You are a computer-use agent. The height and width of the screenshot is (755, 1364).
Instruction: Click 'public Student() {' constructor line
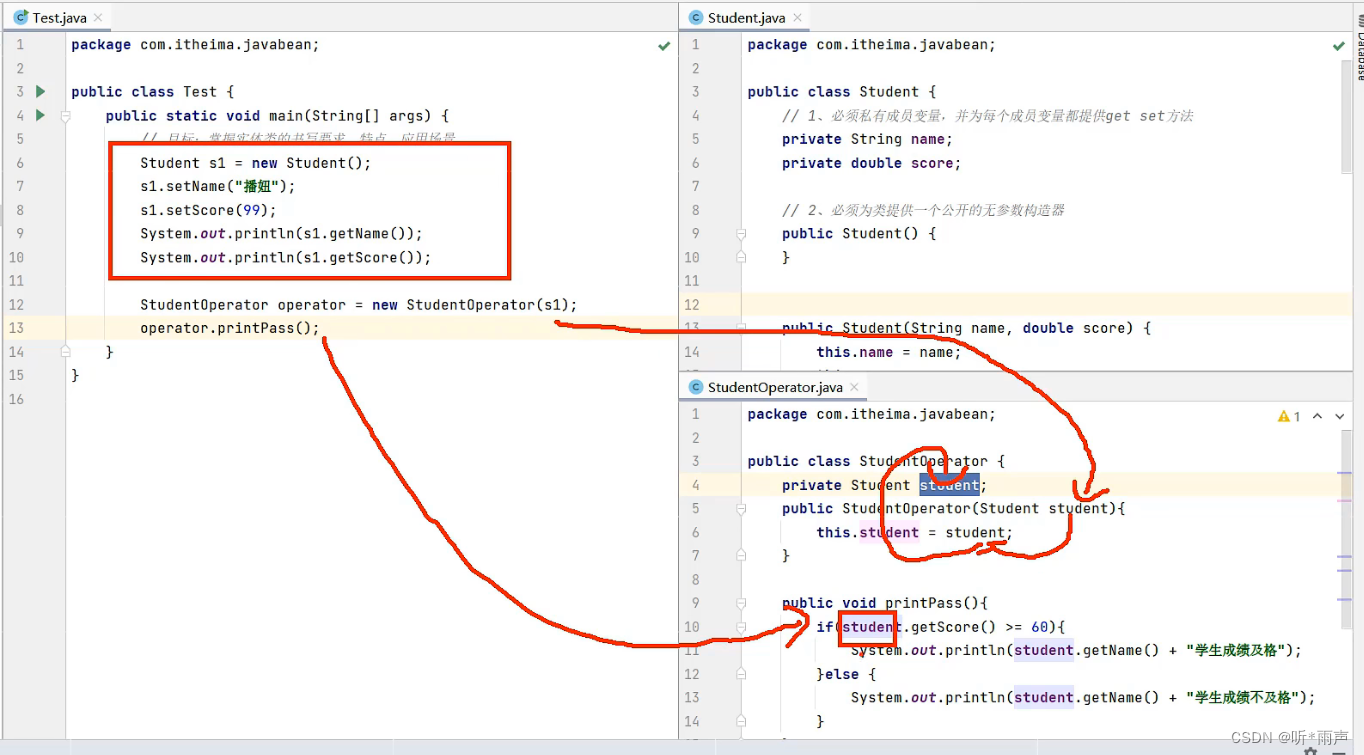tap(859, 234)
